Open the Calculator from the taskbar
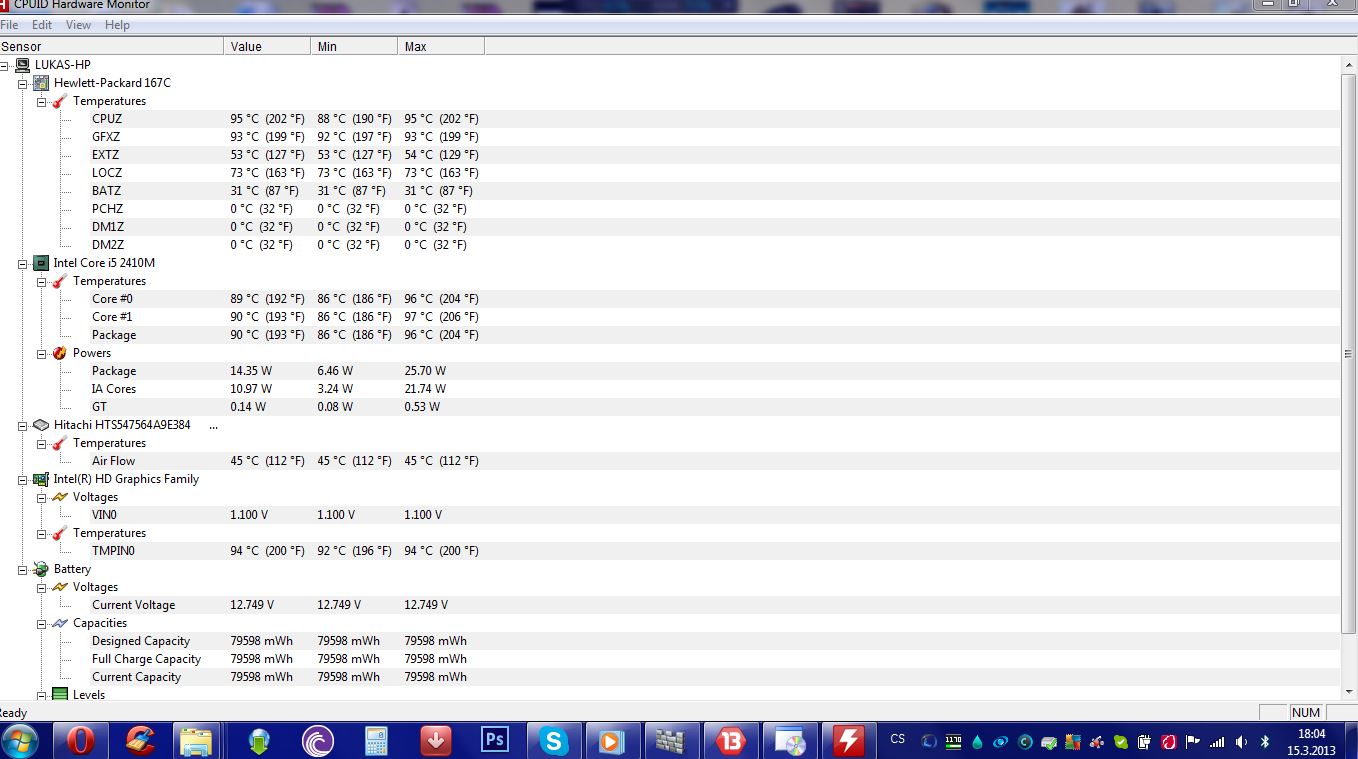This screenshot has width=1358, height=759. coord(376,741)
